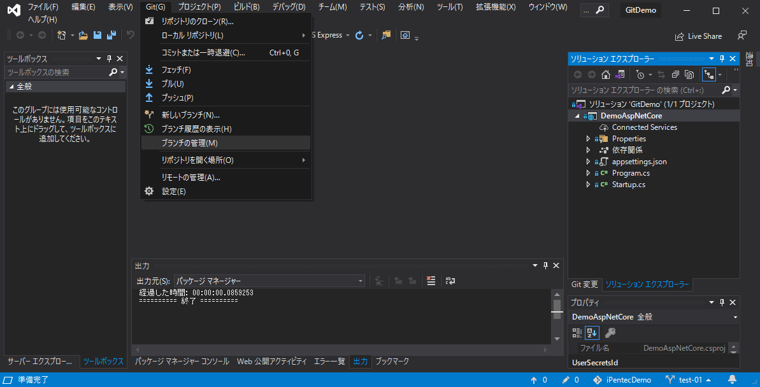Toggle pin on Properties panel
Screen dimensions: 760x387
[x=722, y=303]
